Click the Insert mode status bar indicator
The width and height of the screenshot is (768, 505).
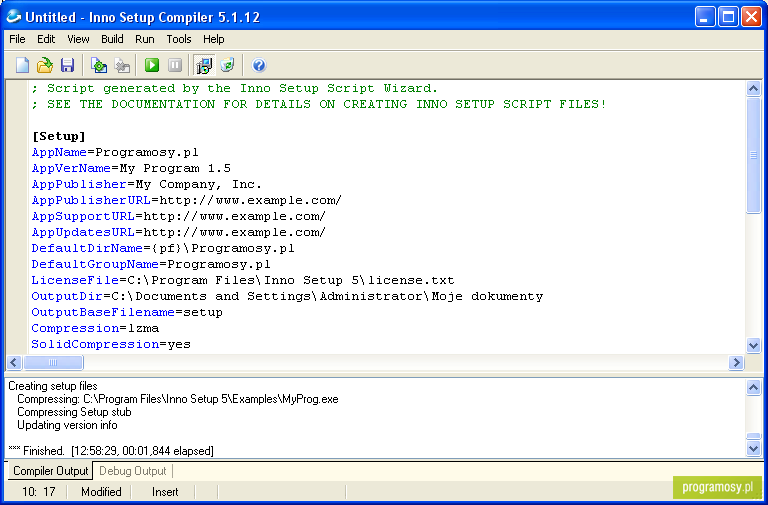click(165, 492)
